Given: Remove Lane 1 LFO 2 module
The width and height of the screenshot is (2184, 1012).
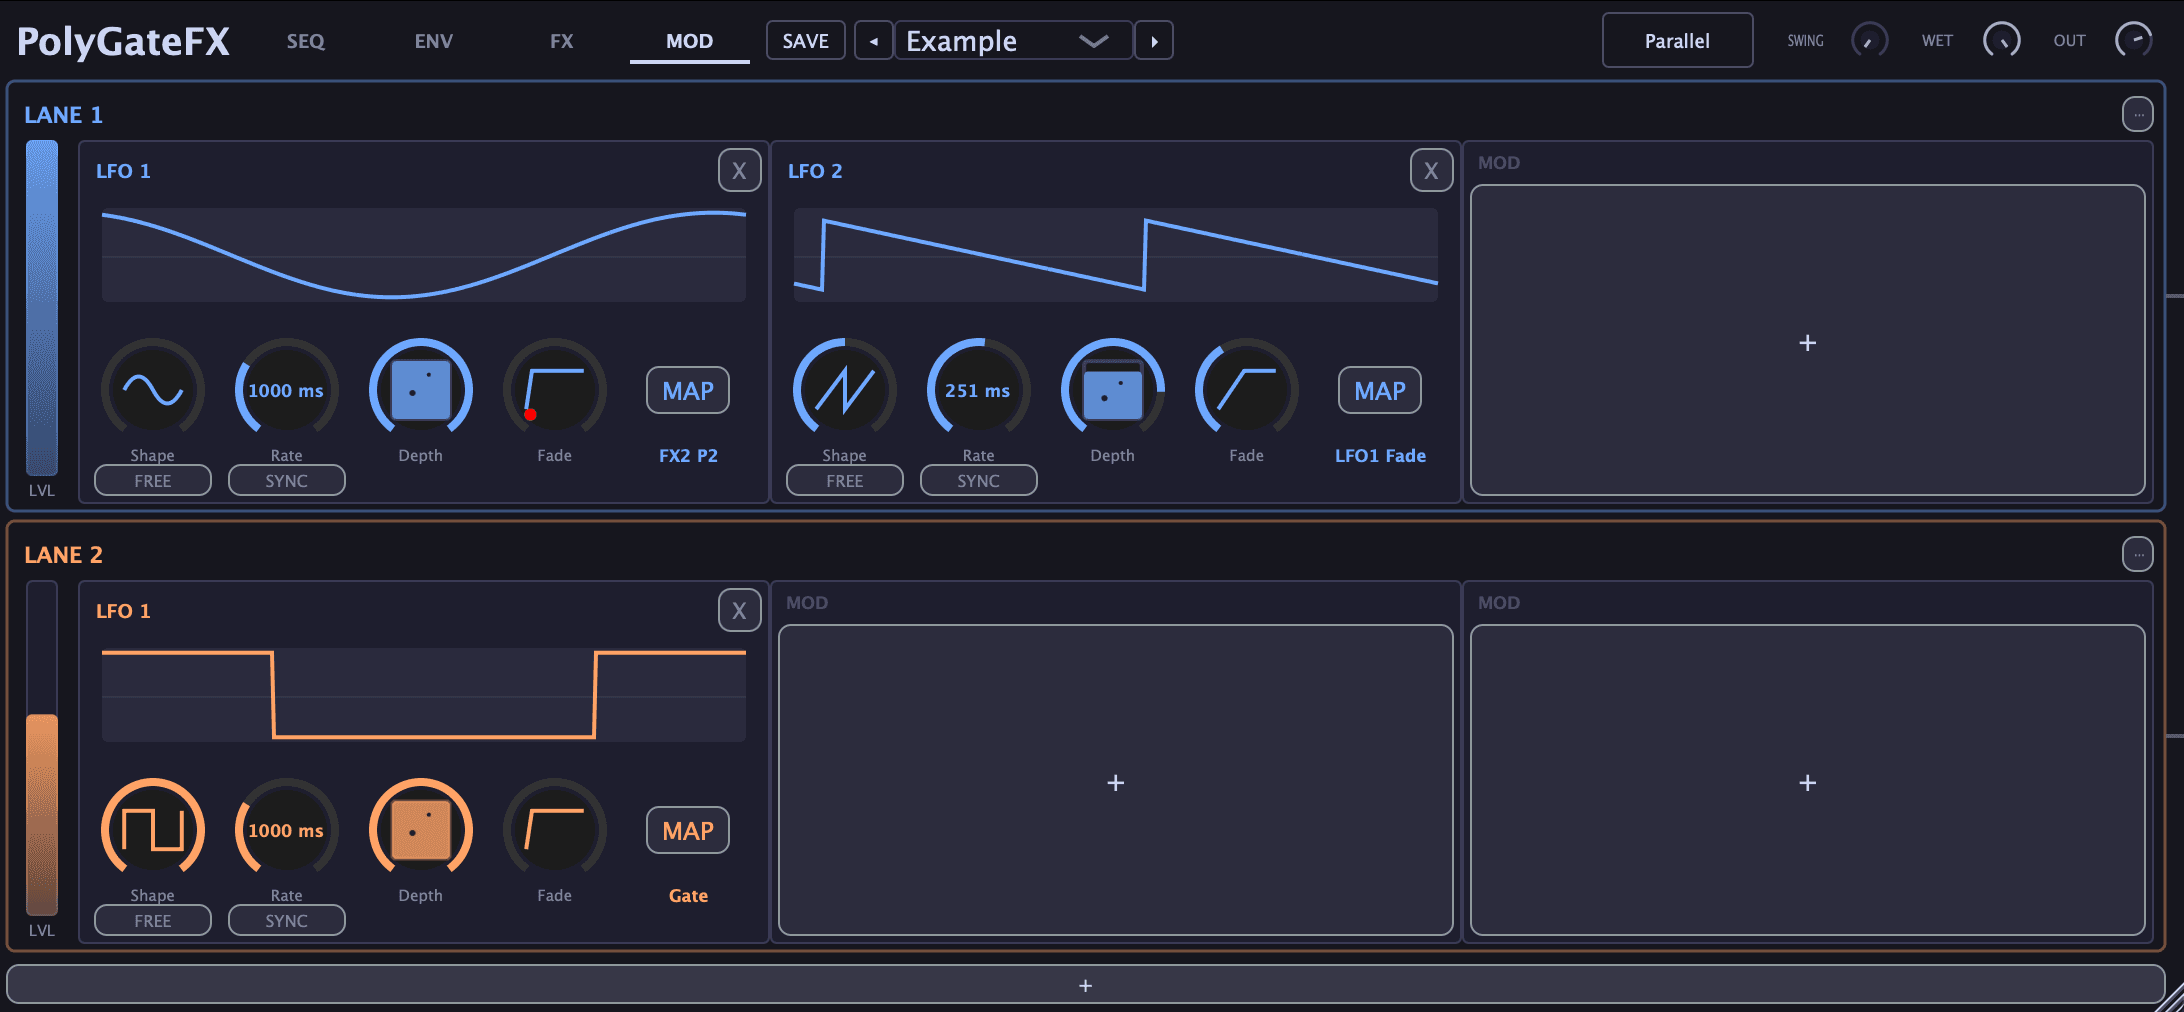Looking at the screenshot, I should tap(1431, 171).
